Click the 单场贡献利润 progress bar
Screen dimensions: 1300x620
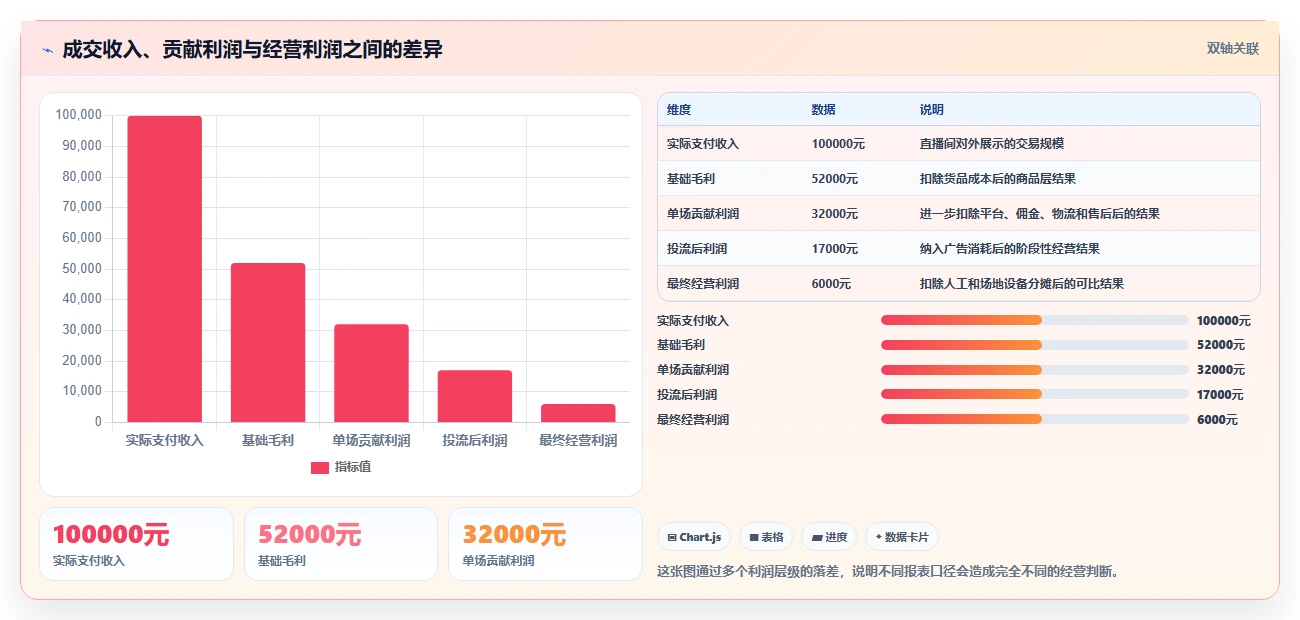point(1035,370)
